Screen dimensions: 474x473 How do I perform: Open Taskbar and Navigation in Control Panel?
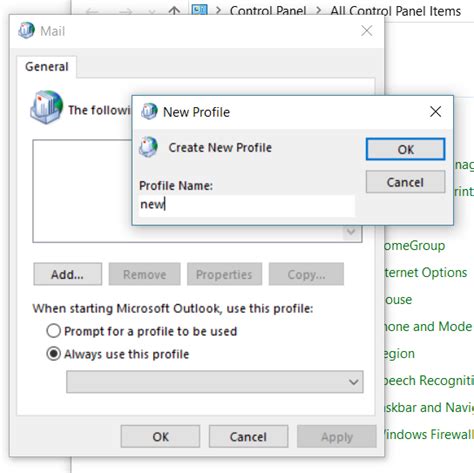(x=429, y=408)
